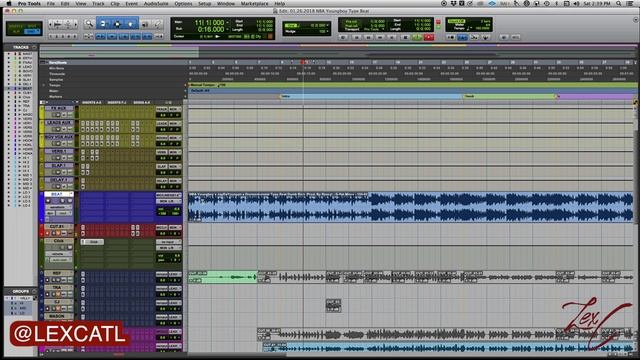Viewport: 640px width, 360px height.
Task: Select the Pencil tool
Action: click(158, 24)
